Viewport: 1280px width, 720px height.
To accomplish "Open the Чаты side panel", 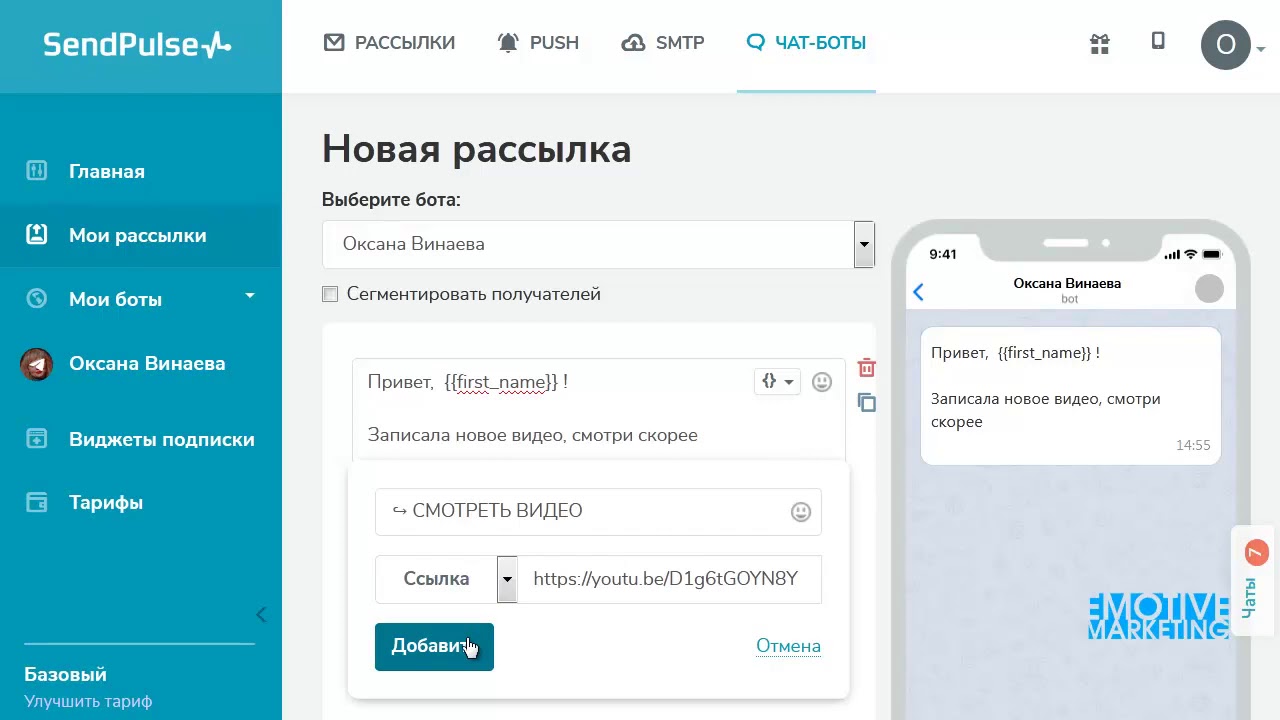I will pos(1254,580).
